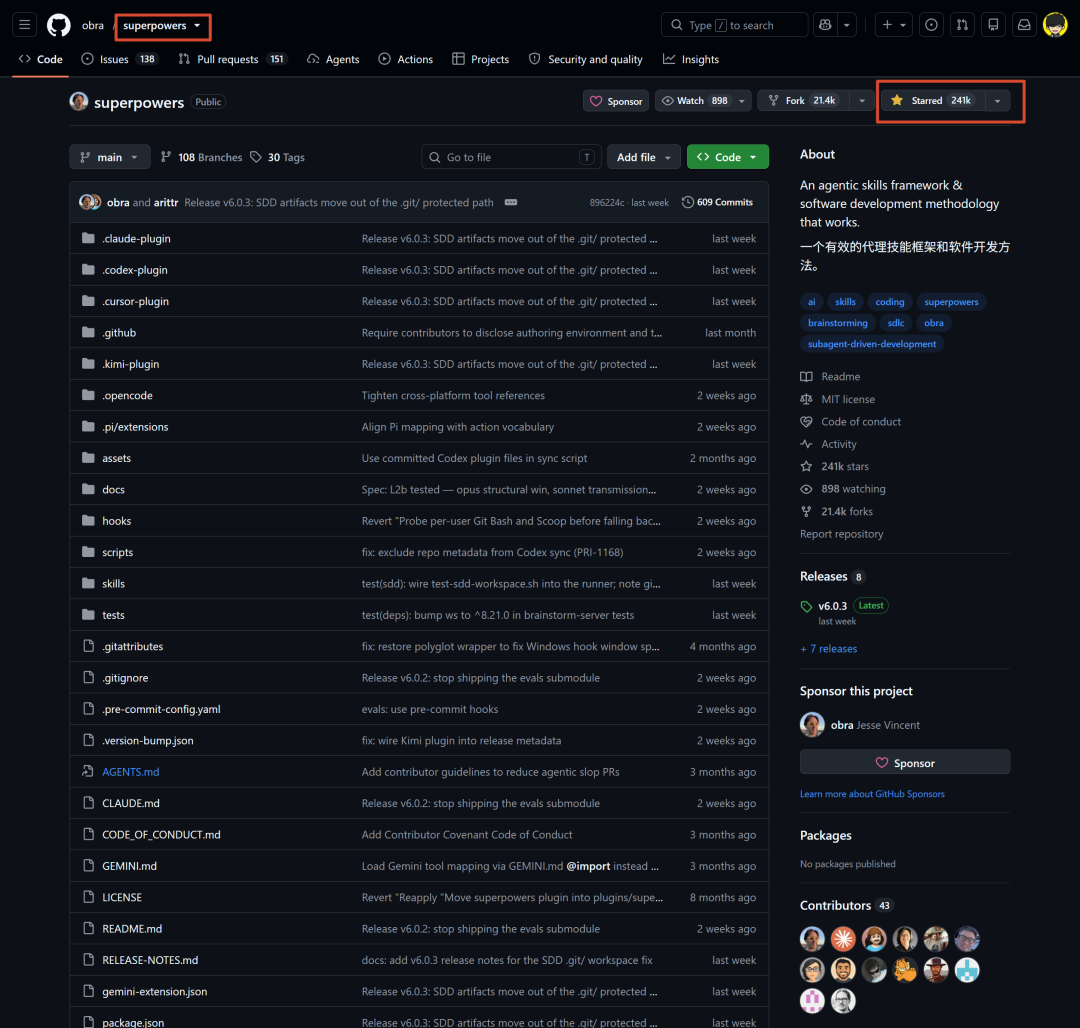
Task: Open the user profile avatar menu
Action: [x=1055, y=25]
